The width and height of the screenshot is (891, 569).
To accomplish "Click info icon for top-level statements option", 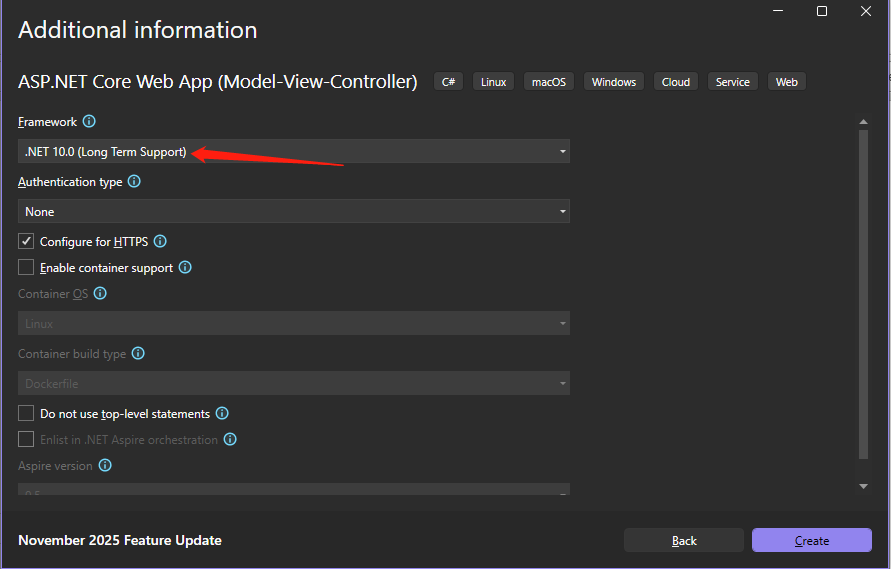I will pos(222,413).
